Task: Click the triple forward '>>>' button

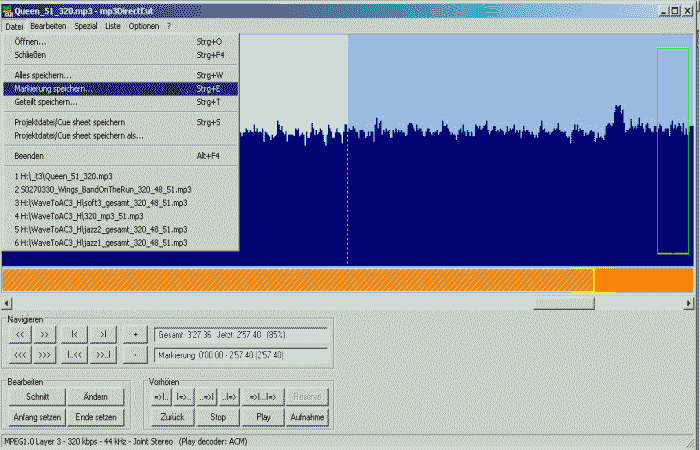Action: [x=46, y=354]
